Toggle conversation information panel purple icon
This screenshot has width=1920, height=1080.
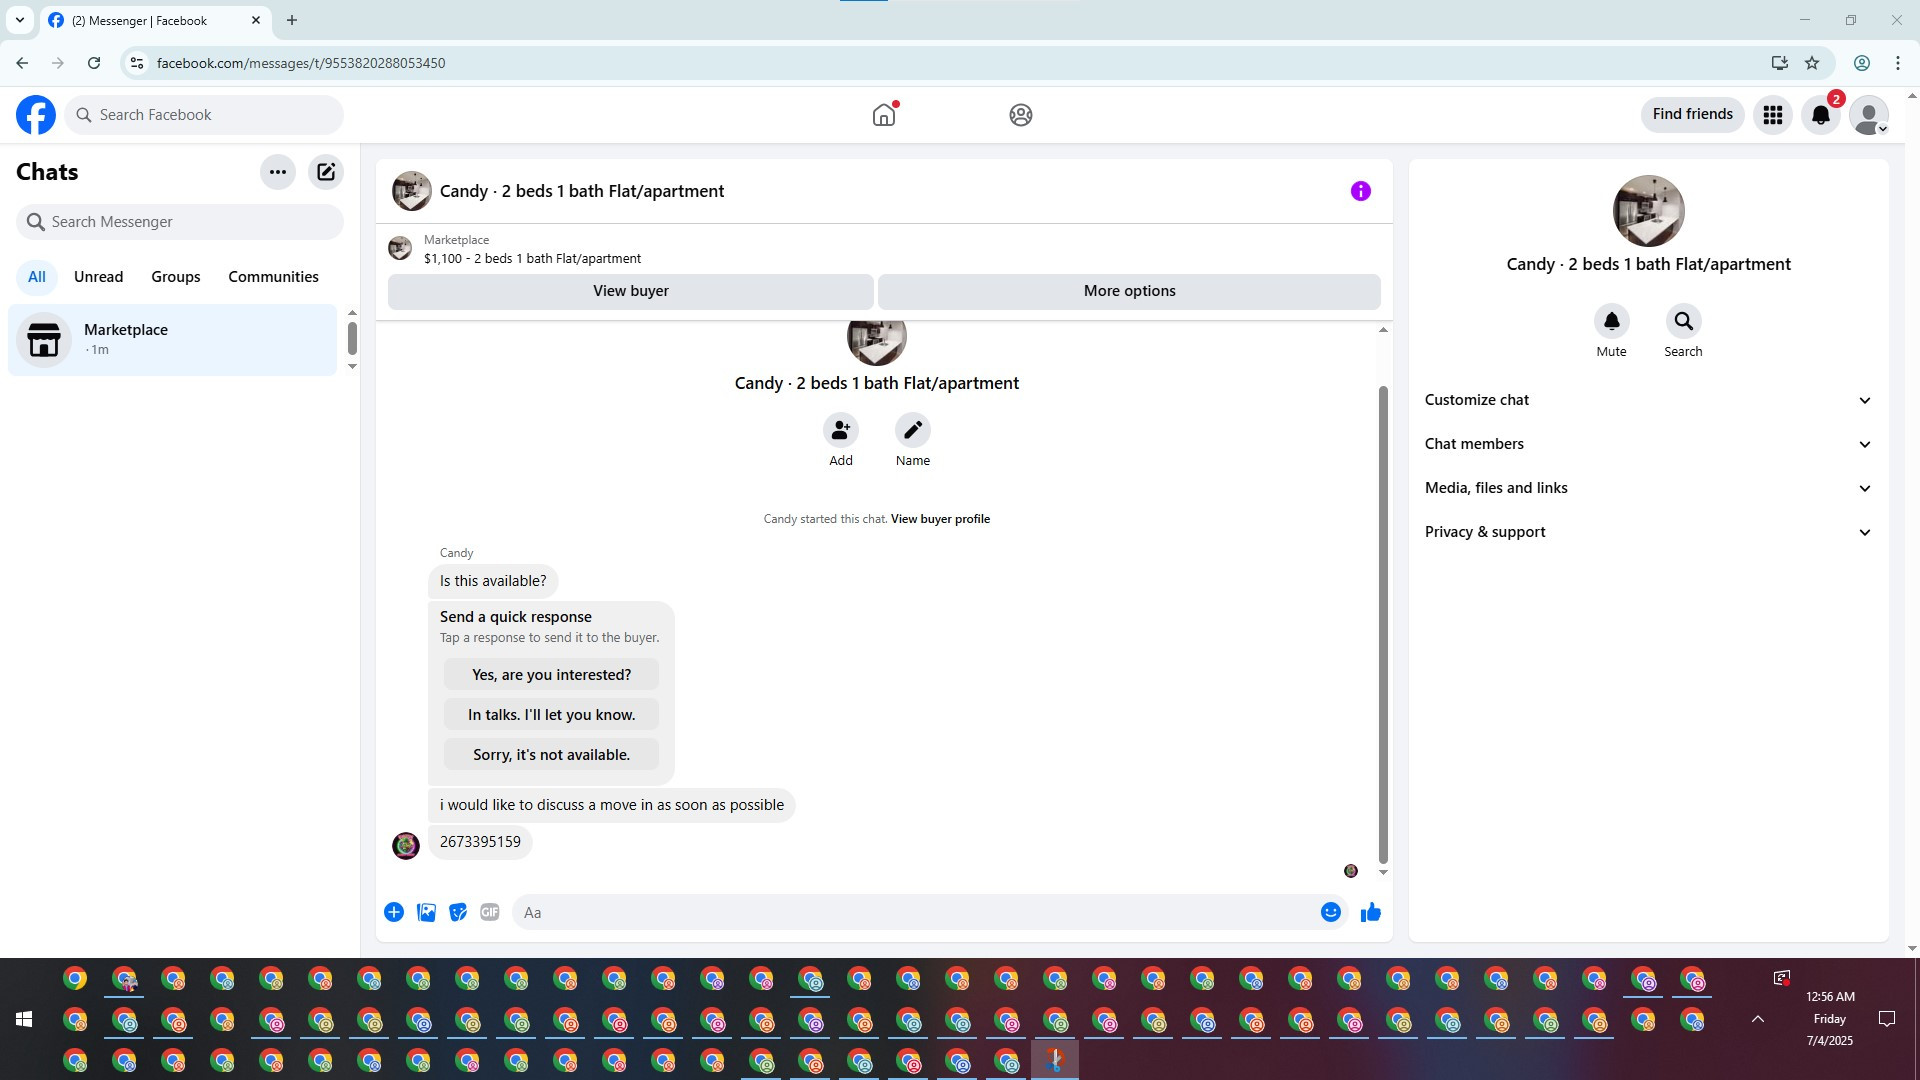1360,191
